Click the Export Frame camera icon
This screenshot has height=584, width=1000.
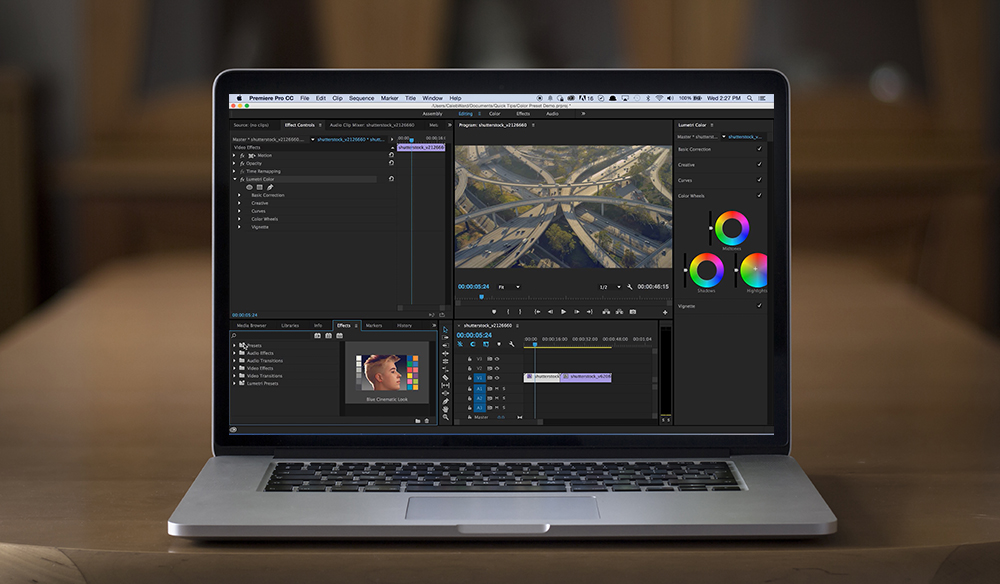(630, 311)
